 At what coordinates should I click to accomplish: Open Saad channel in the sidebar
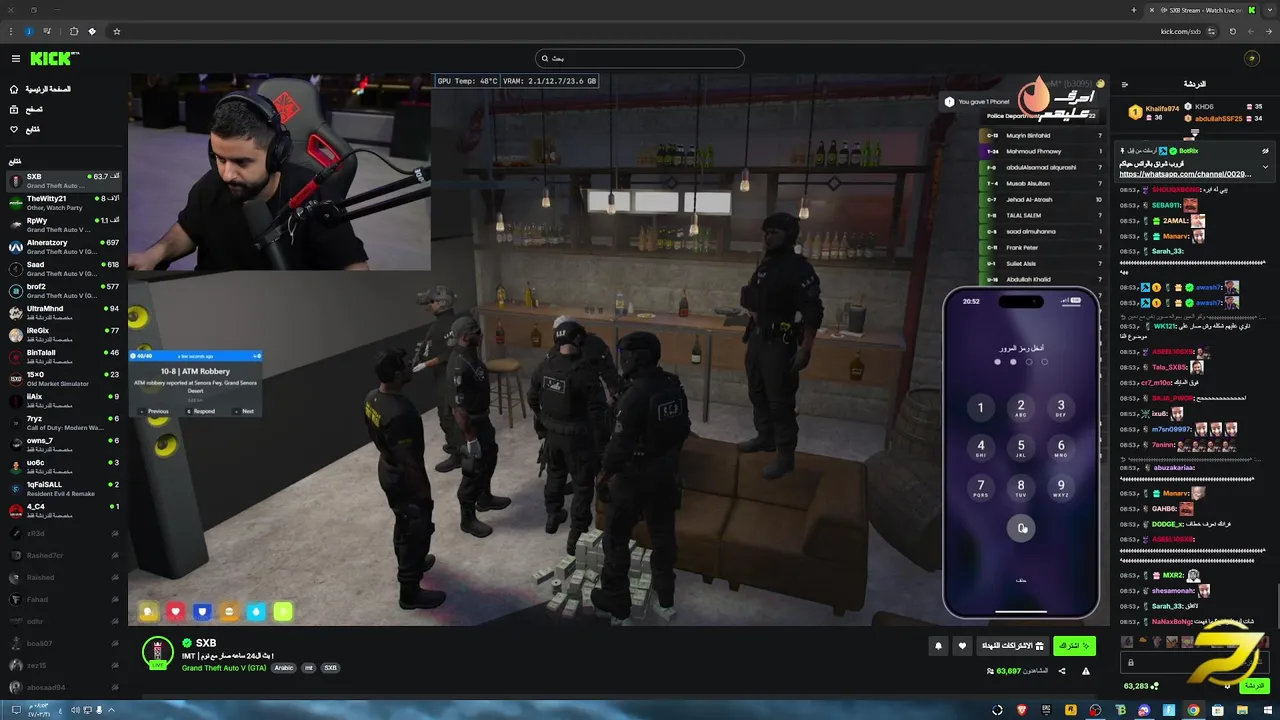(64, 269)
